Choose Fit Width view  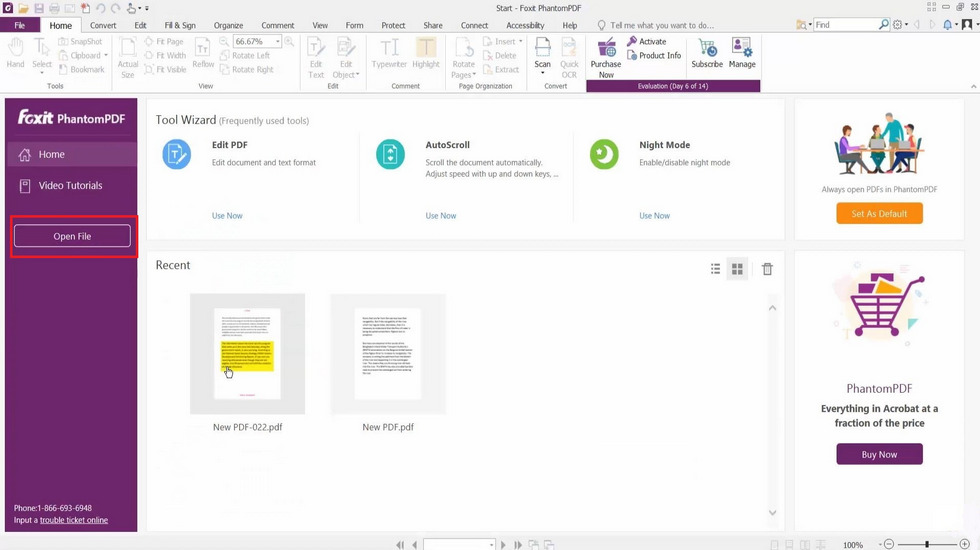pyautogui.click(x=166, y=55)
